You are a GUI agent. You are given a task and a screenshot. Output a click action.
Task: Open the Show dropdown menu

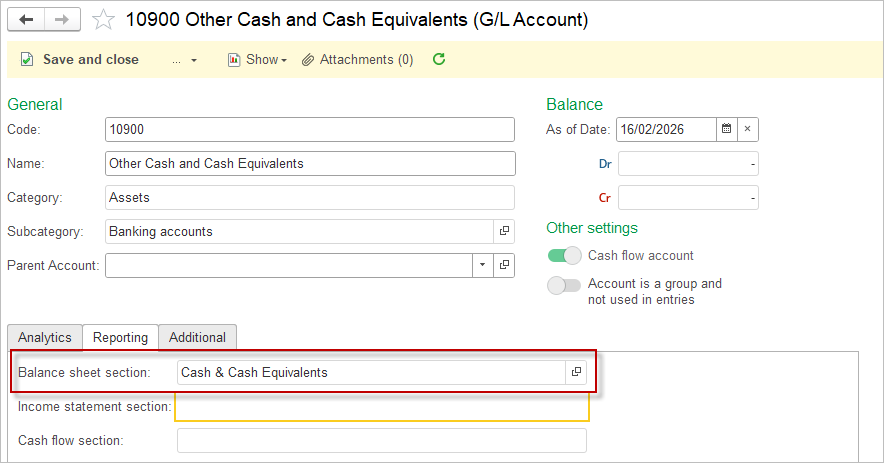click(258, 60)
